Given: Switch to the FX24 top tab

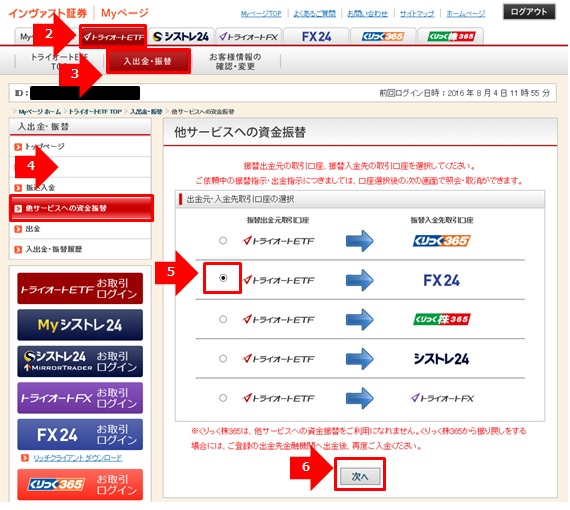Looking at the screenshot, I should pos(316,37).
